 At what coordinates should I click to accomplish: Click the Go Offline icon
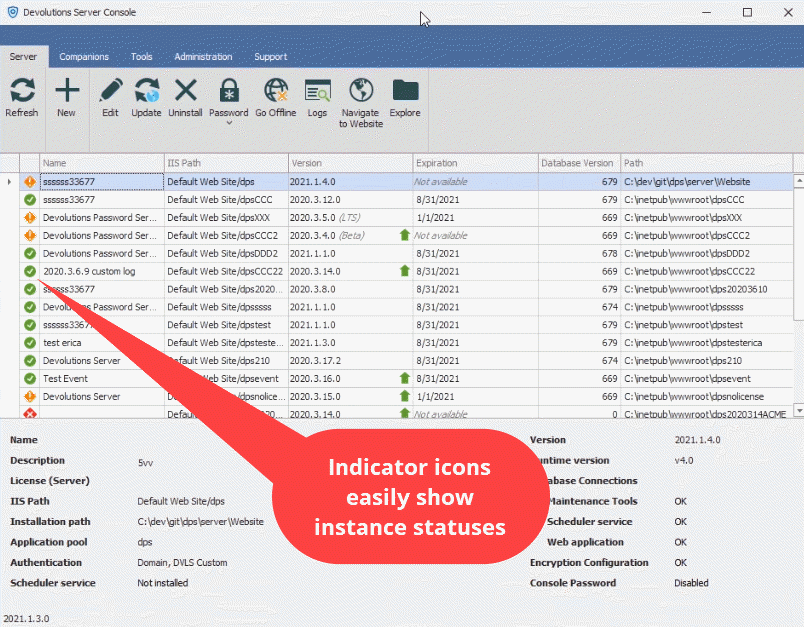[275, 91]
